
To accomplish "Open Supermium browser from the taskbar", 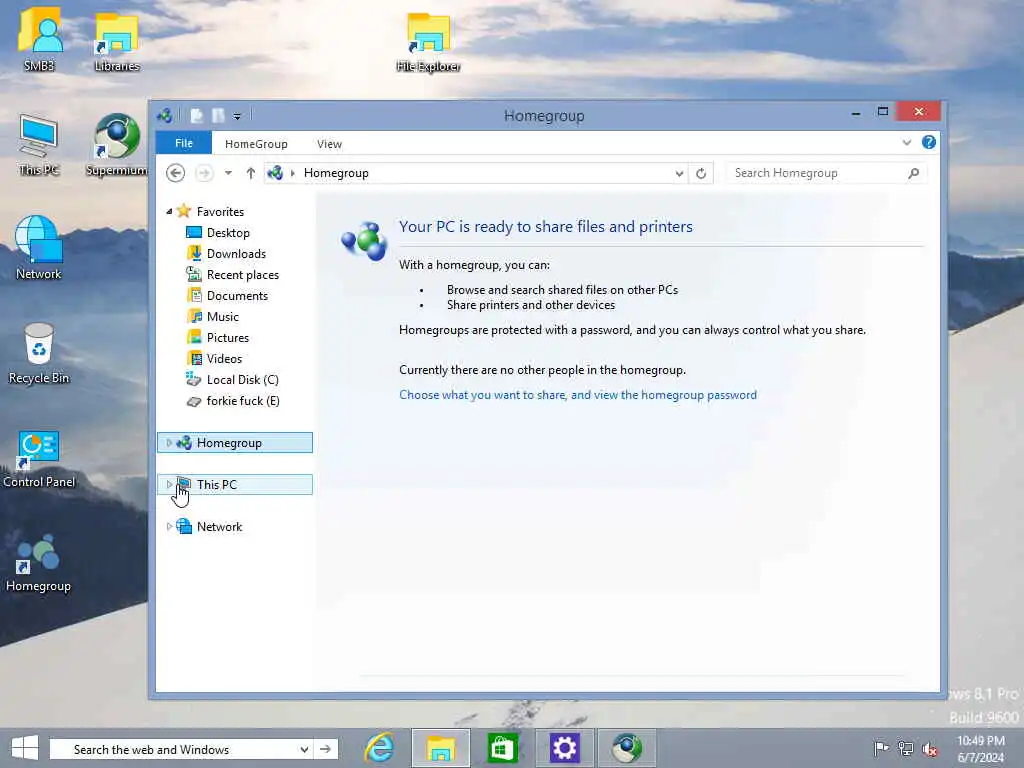I will pos(627,748).
